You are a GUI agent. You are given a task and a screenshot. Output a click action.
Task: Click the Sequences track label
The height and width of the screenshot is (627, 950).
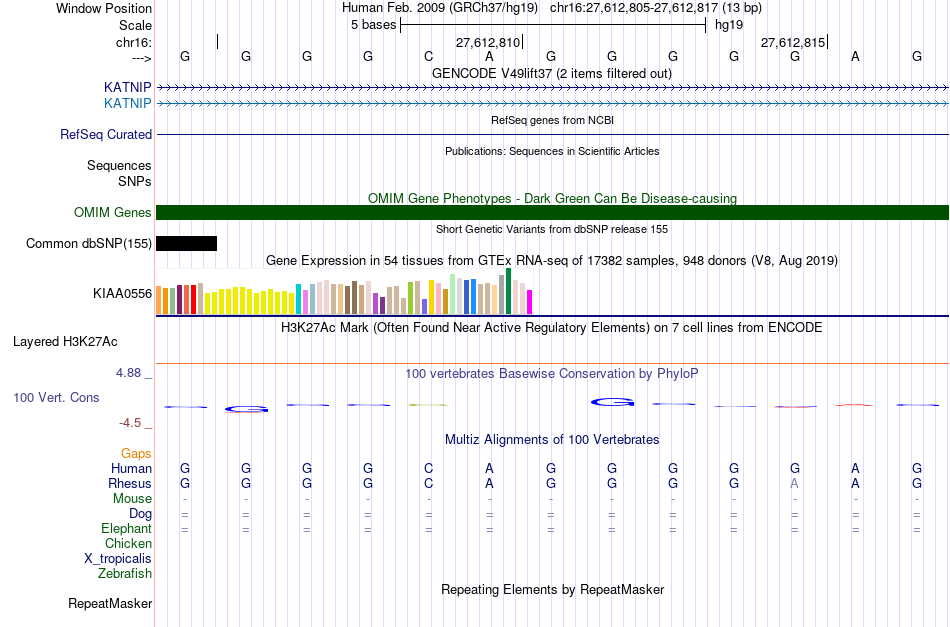coord(119,165)
